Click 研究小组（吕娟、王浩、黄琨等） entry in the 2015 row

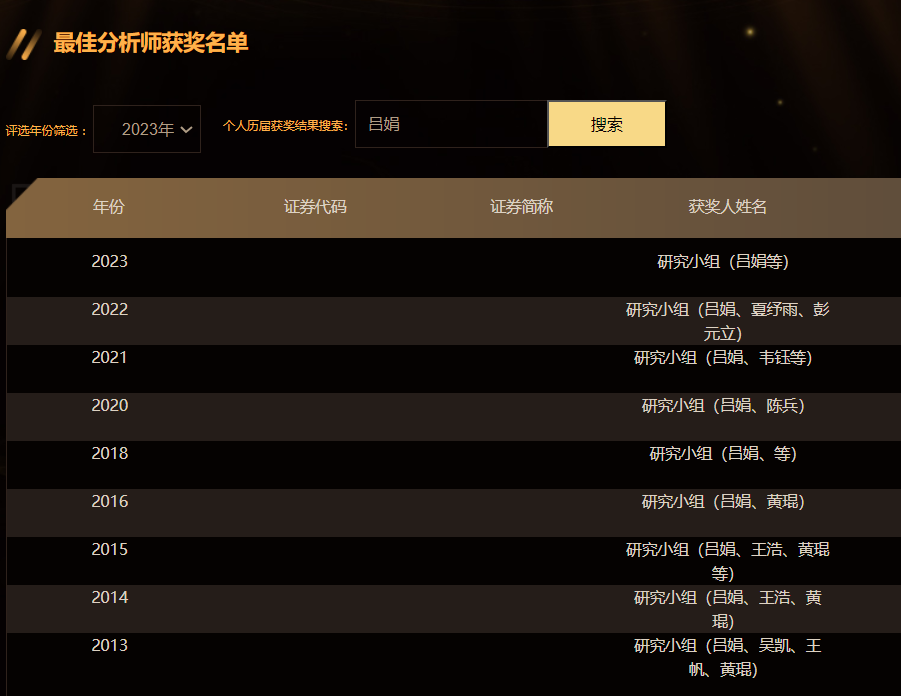(727, 562)
